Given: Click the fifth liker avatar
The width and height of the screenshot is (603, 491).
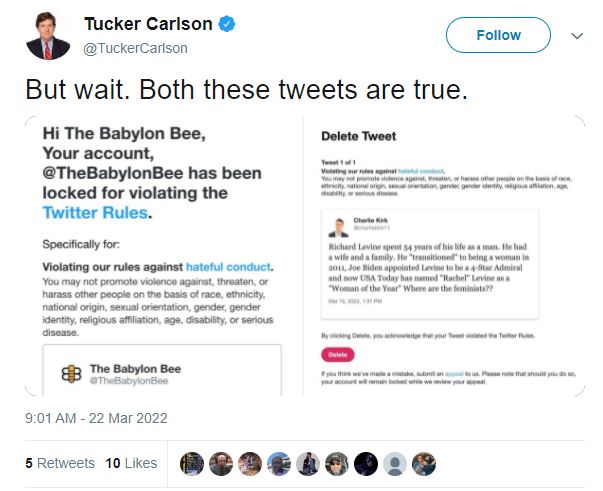Looking at the screenshot, I should (x=308, y=464).
